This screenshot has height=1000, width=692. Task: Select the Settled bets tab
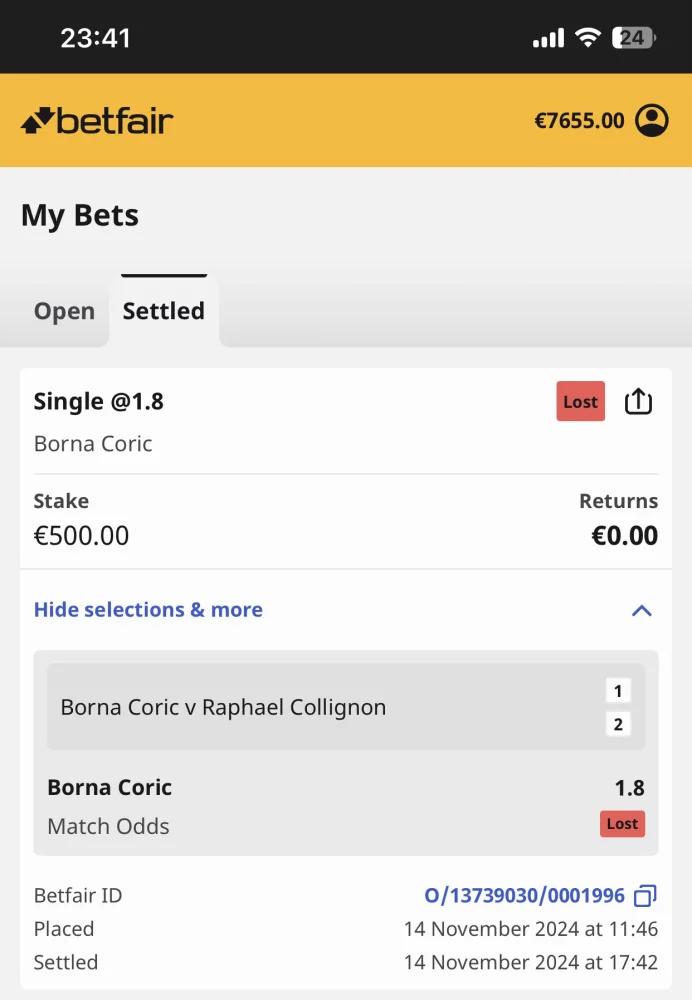pos(163,311)
